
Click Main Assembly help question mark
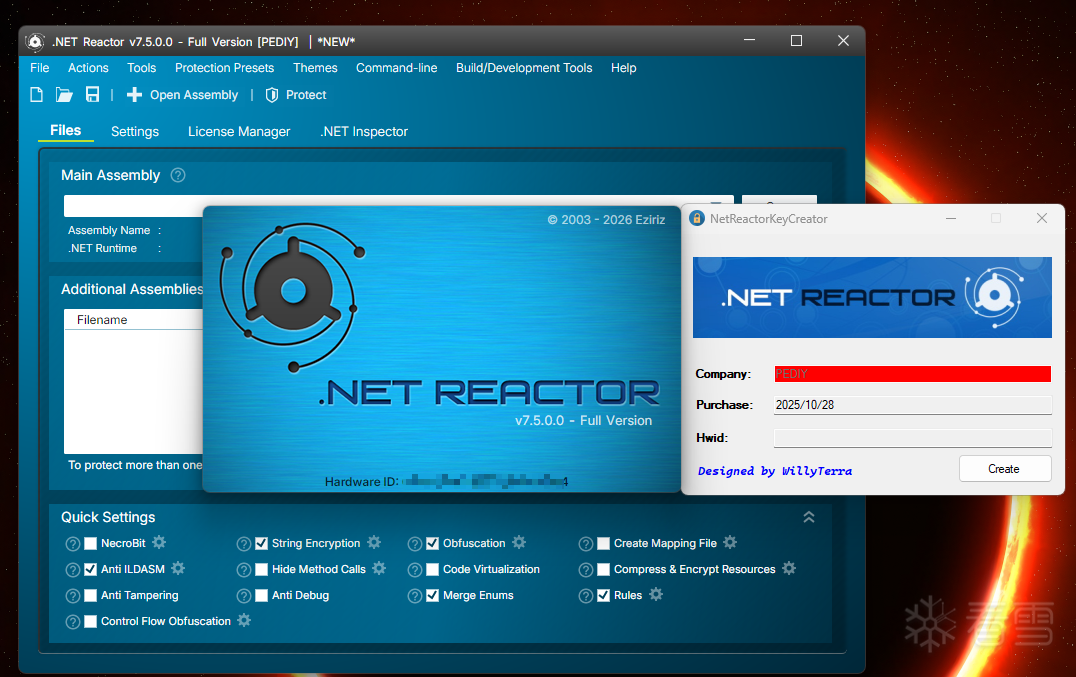click(x=177, y=175)
